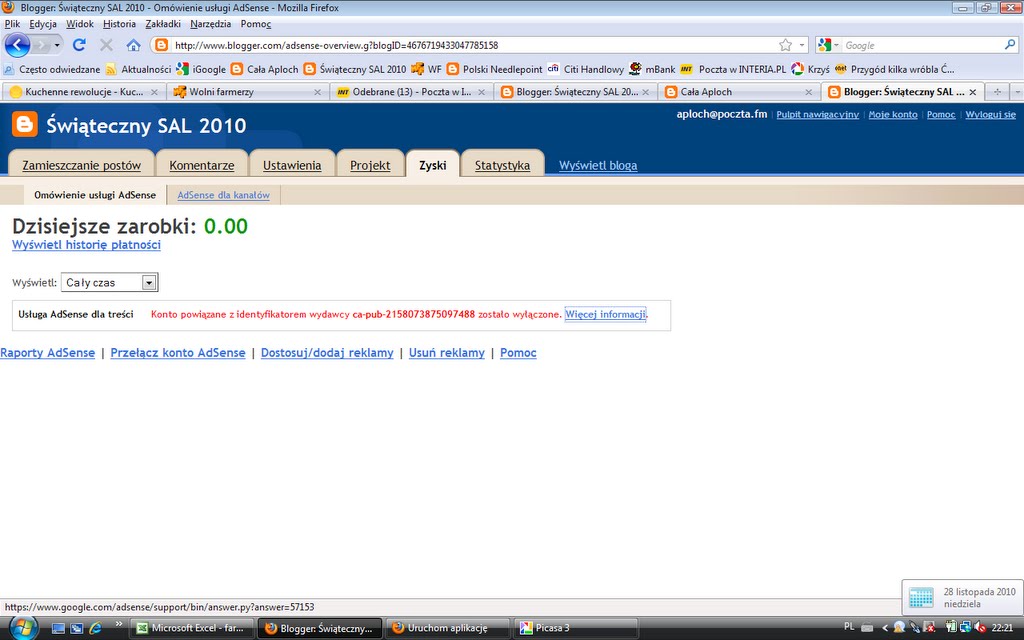This screenshot has width=1024, height=640.
Task: Close the Odebrane (13) Poczta tab
Action: [481, 92]
